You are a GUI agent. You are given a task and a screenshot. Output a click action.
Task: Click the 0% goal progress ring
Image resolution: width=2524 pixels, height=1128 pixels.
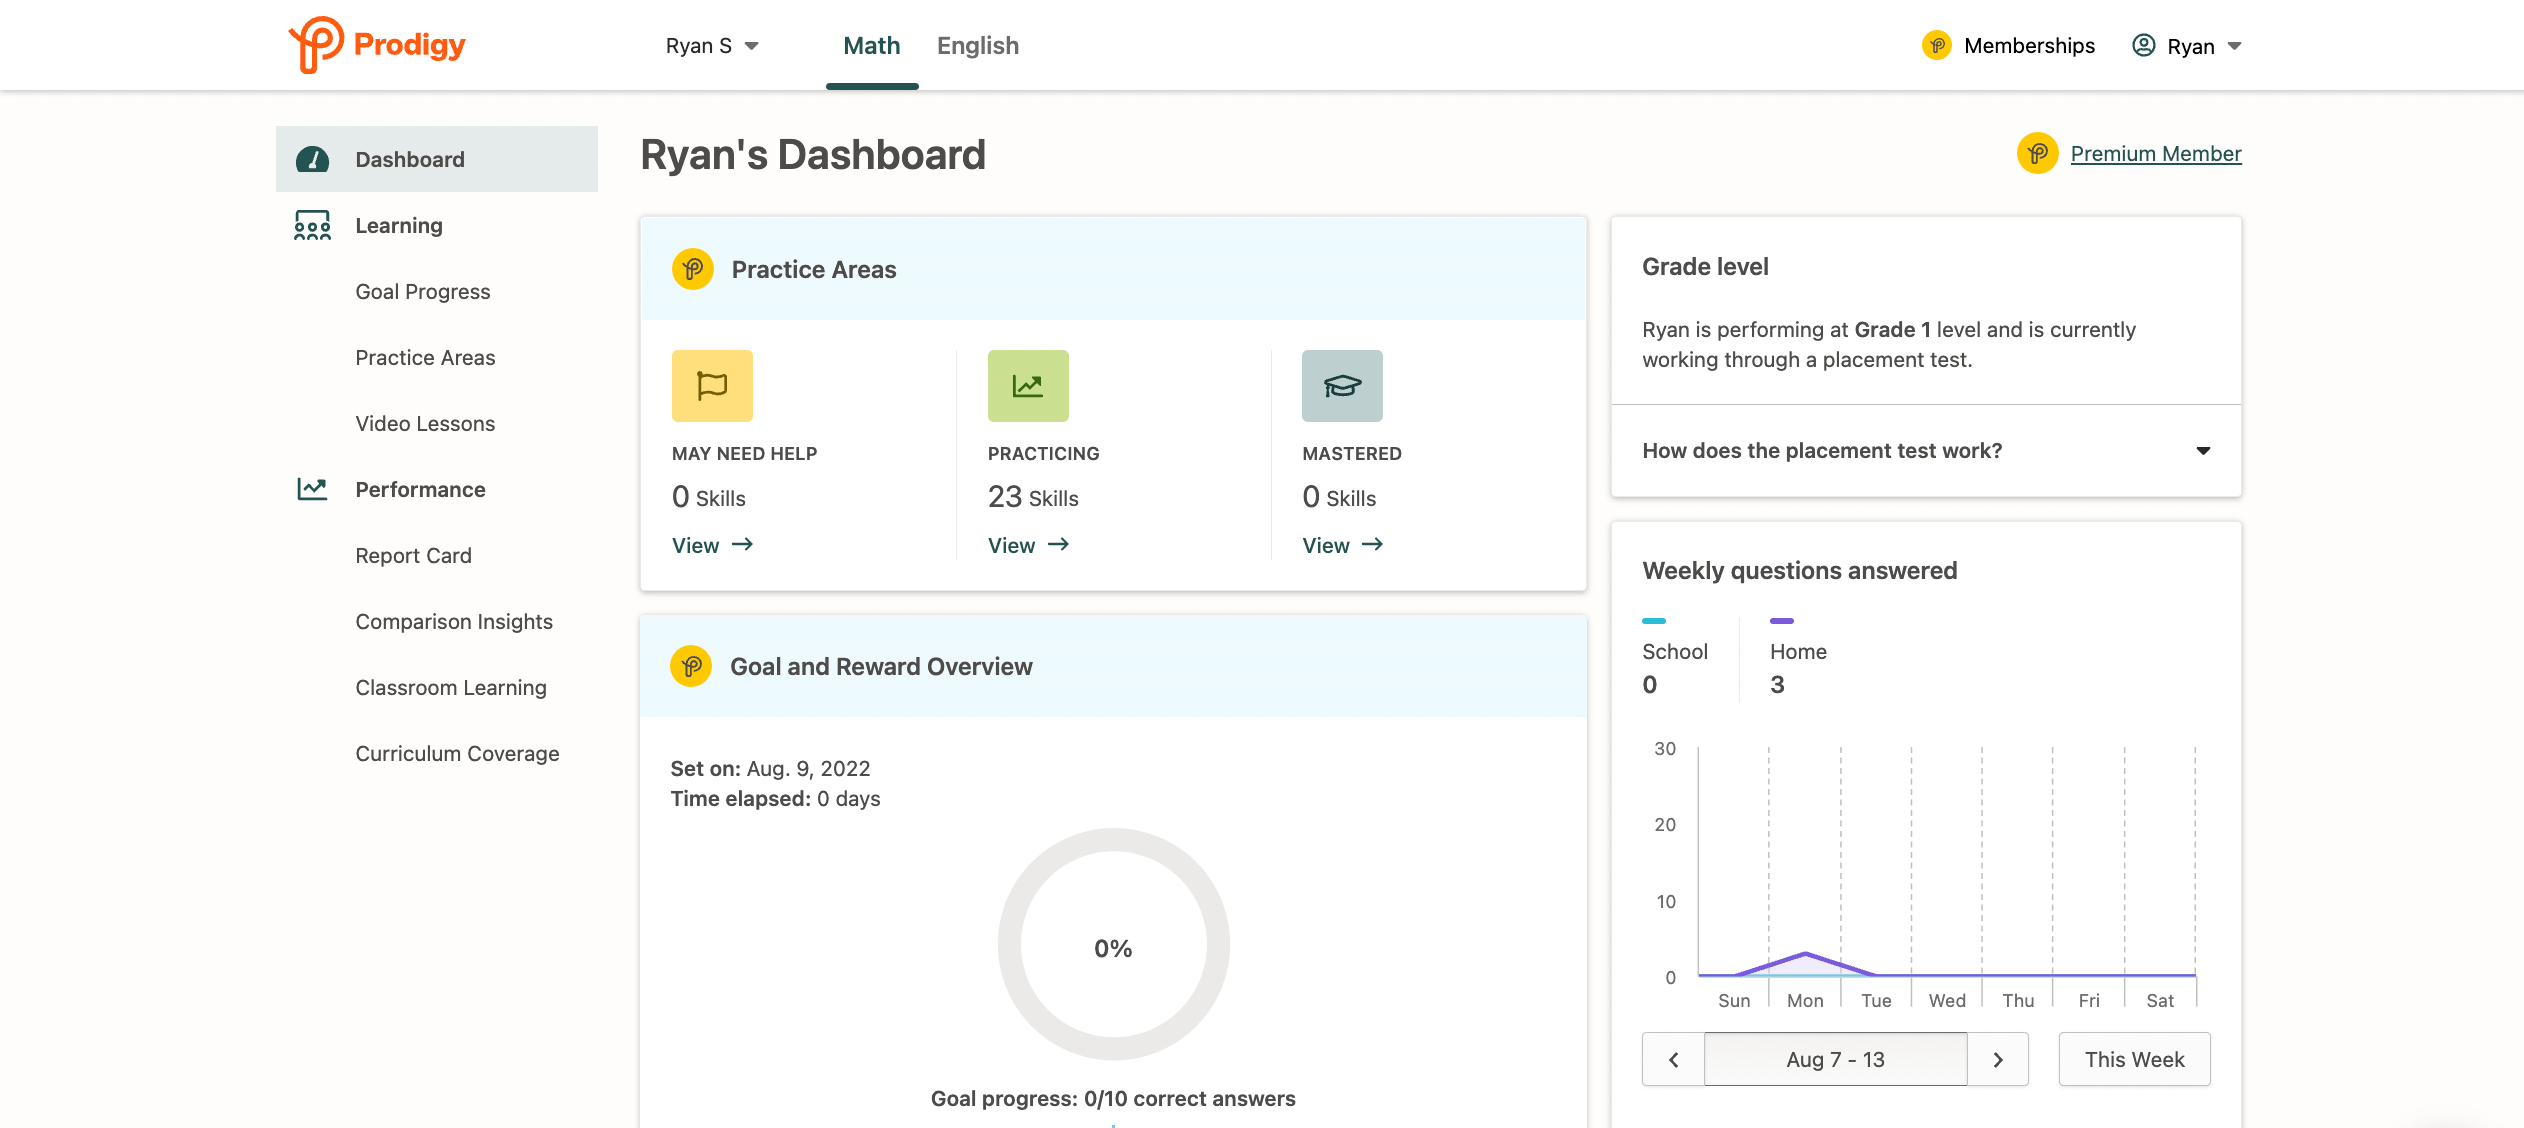click(1113, 944)
